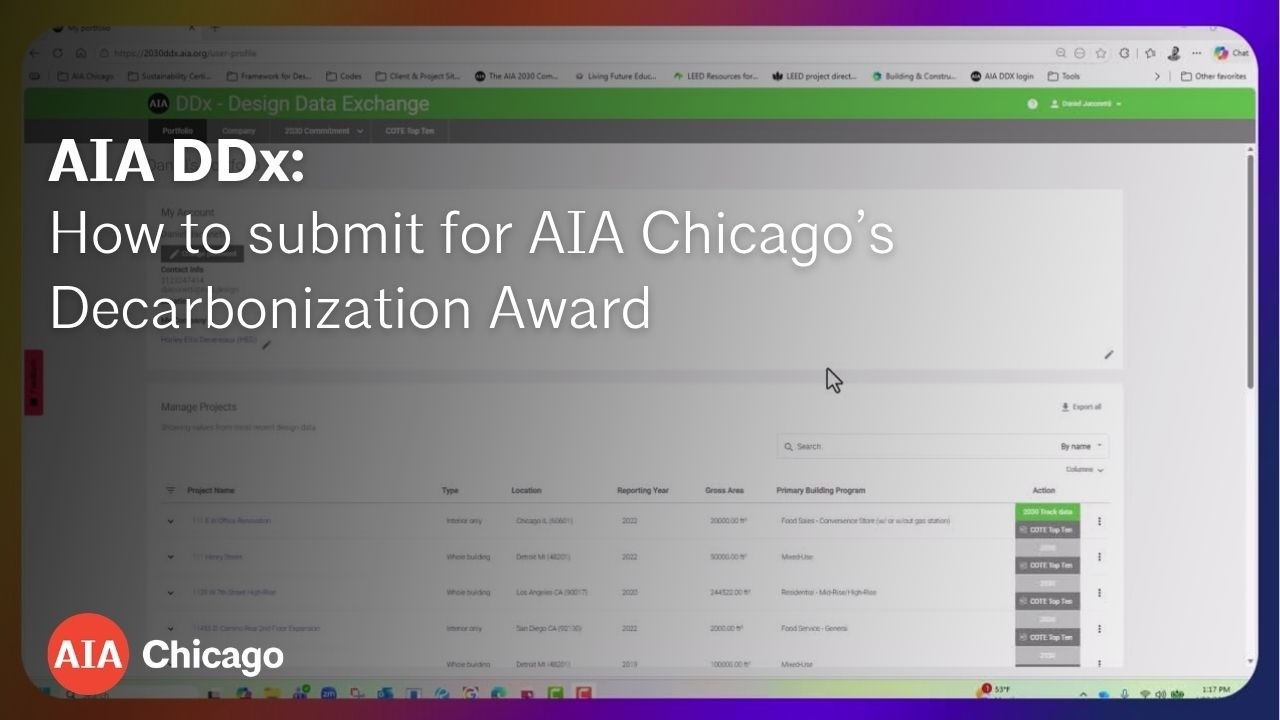Open 1120 W 7th Street High-Rise project

click(234, 593)
